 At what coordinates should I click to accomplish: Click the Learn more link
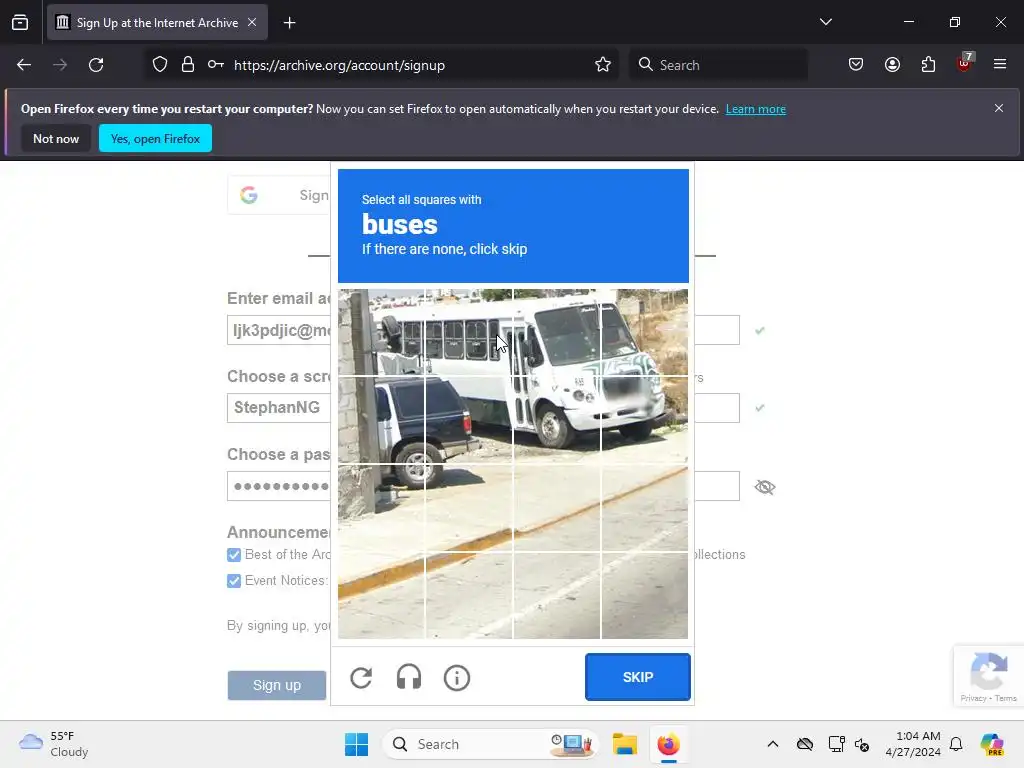pyautogui.click(x=756, y=109)
